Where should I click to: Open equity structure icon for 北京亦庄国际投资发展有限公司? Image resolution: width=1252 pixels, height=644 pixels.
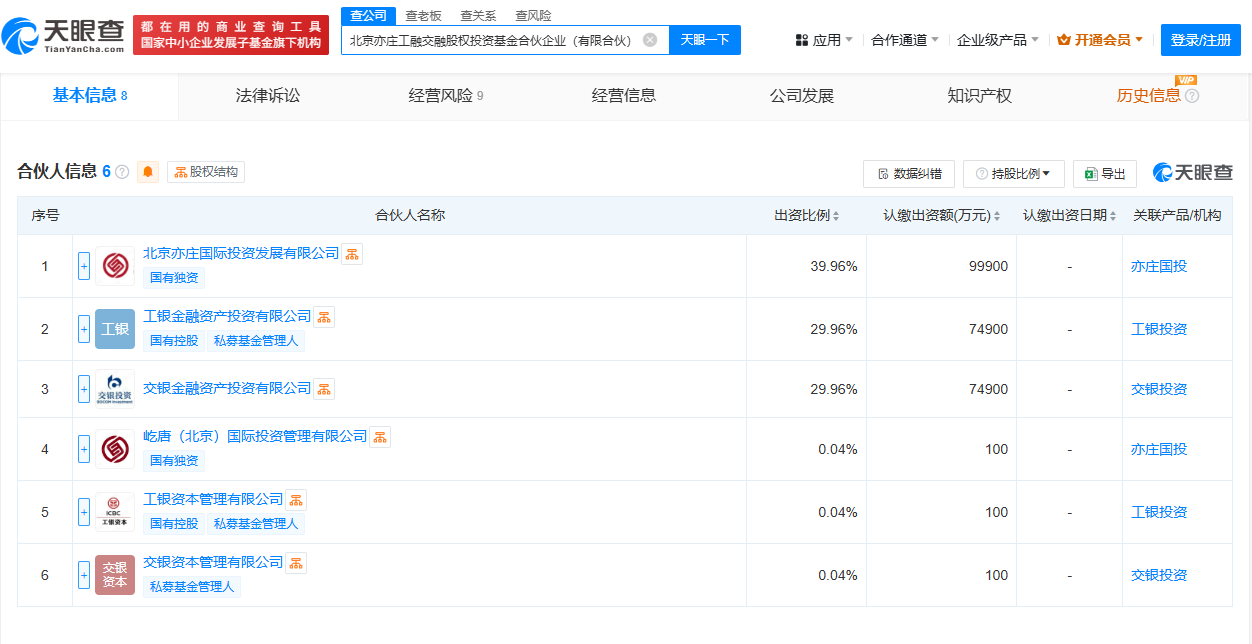pos(352,254)
